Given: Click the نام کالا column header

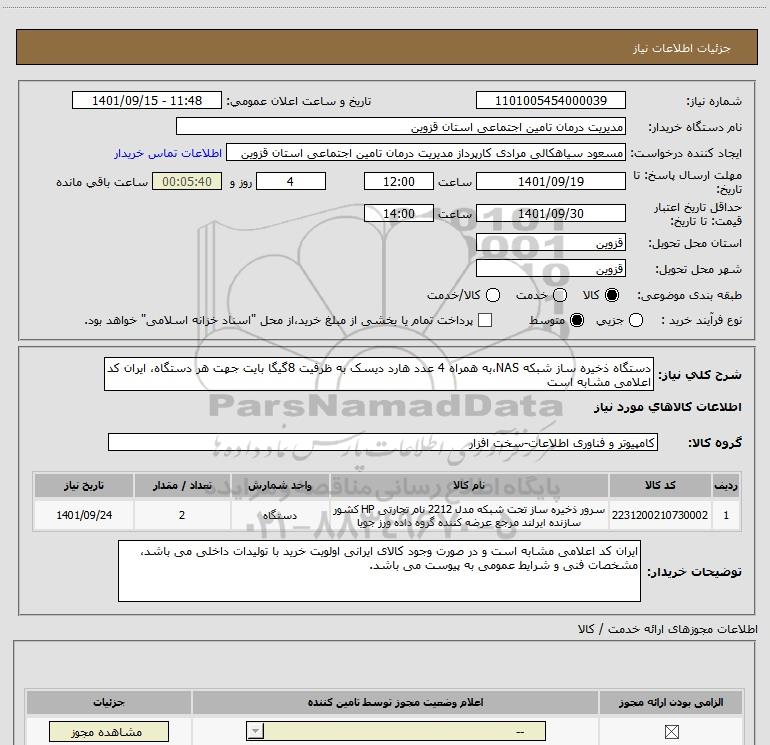Looking at the screenshot, I should pos(469,485).
